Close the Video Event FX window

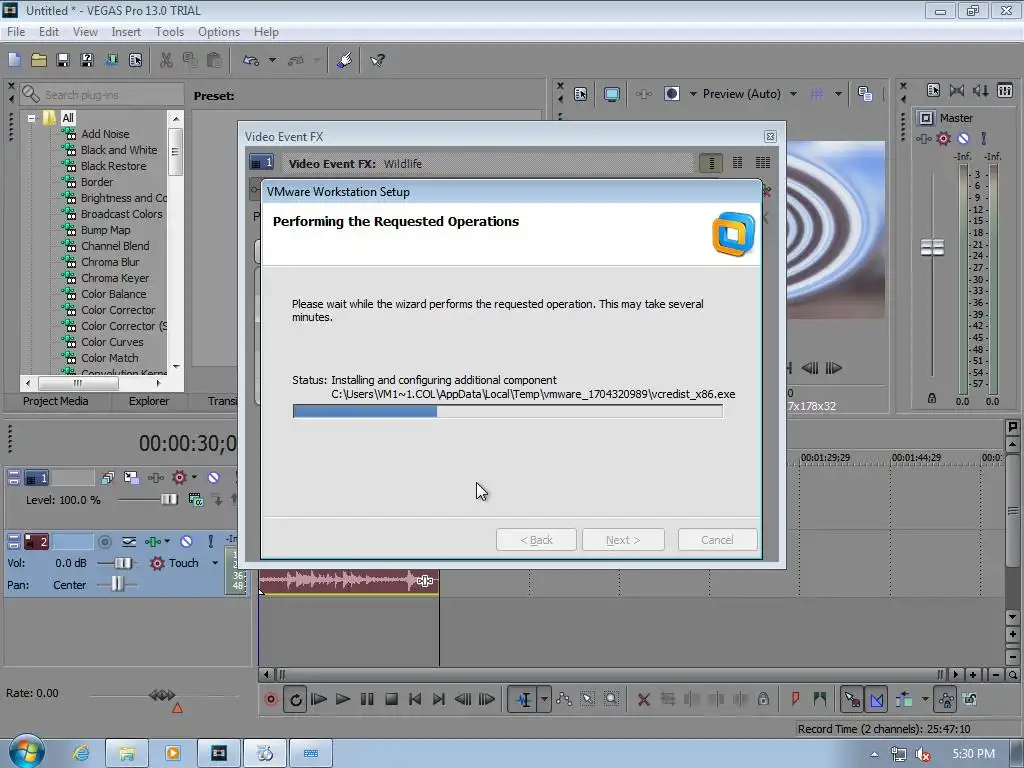770,136
